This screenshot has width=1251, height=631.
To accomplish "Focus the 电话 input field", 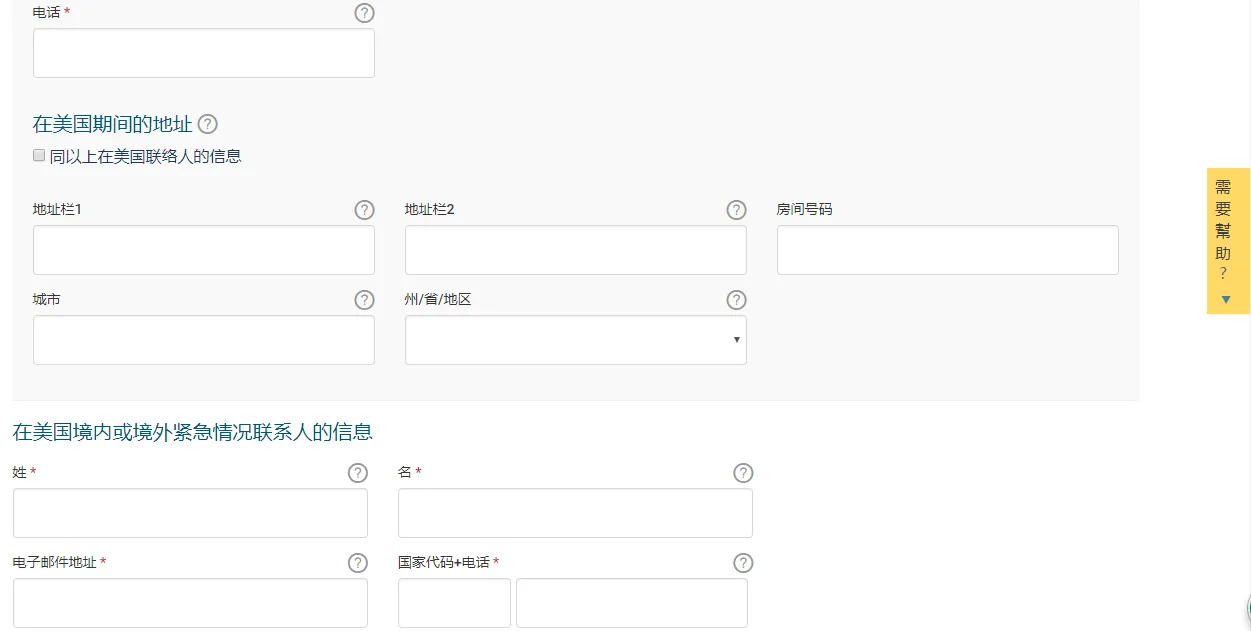I will 204,53.
